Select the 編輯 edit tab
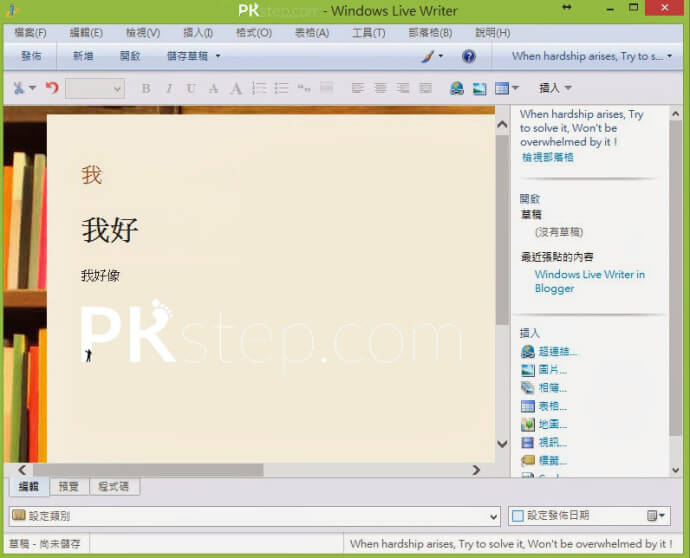Screen dimensions: 690x558 (x=29, y=486)
